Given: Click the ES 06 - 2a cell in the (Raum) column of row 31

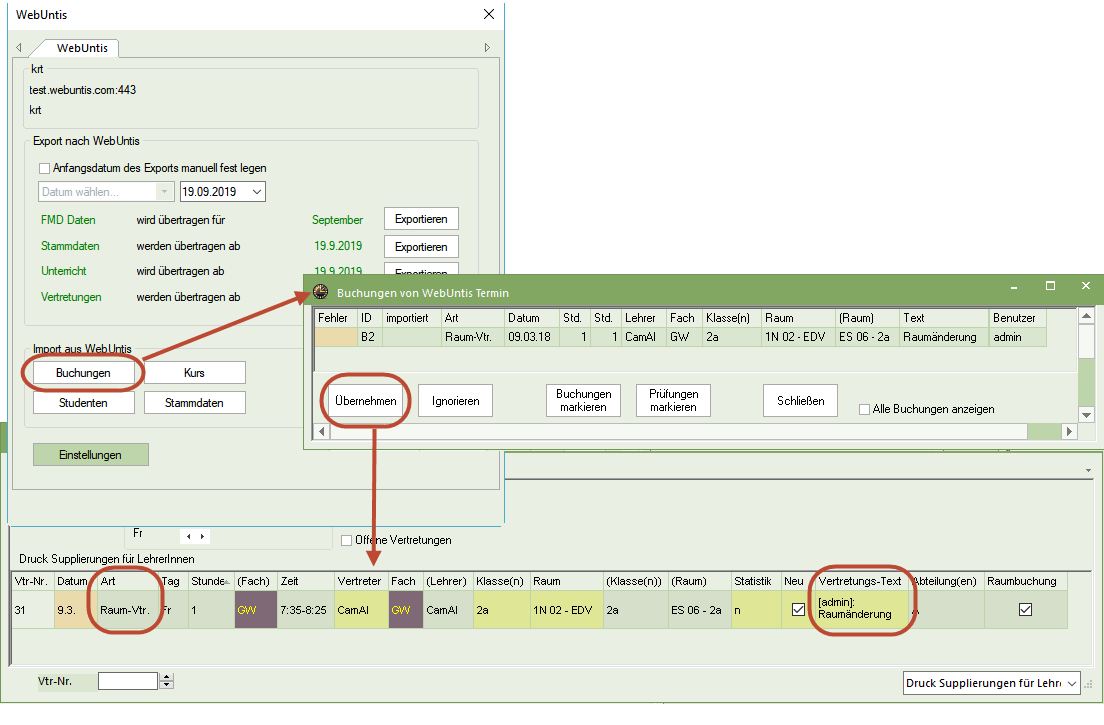Looking at the screenshot, I should (699, 610).
